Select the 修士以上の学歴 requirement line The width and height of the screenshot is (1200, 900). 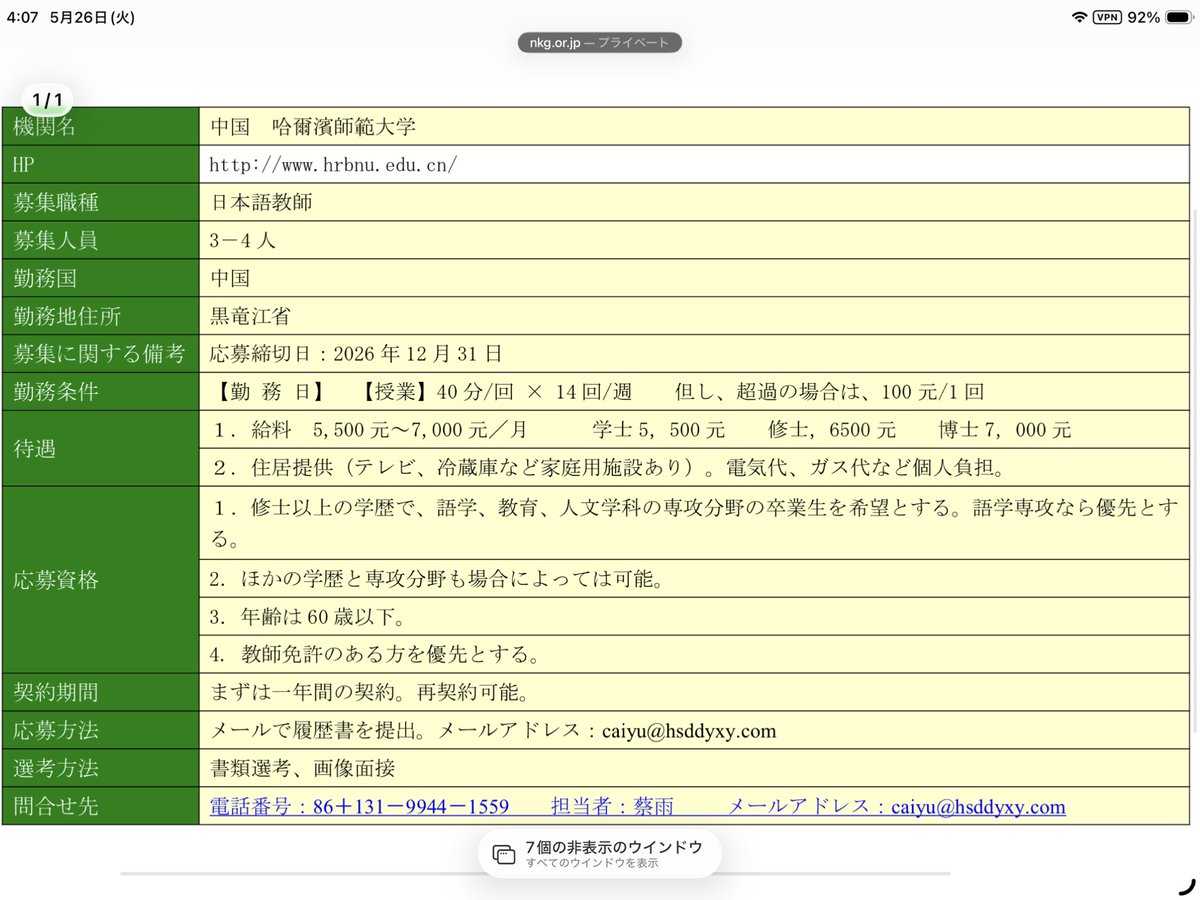(x=695, y=523)
